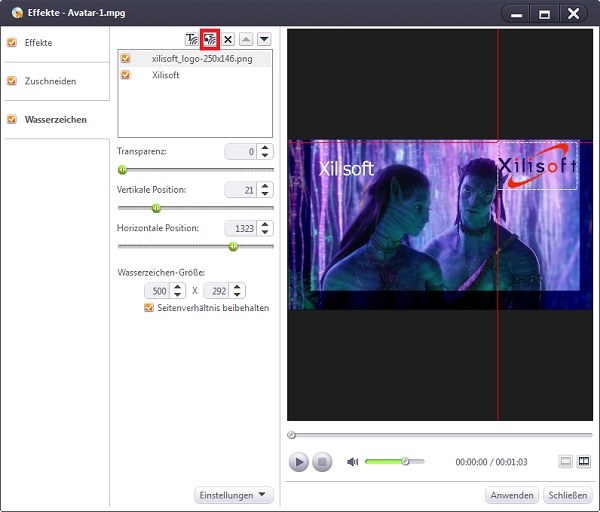Viewport: 600px width, 512px height.
Task: Click the Transparenz slider handle
Action: coord(122,170)
